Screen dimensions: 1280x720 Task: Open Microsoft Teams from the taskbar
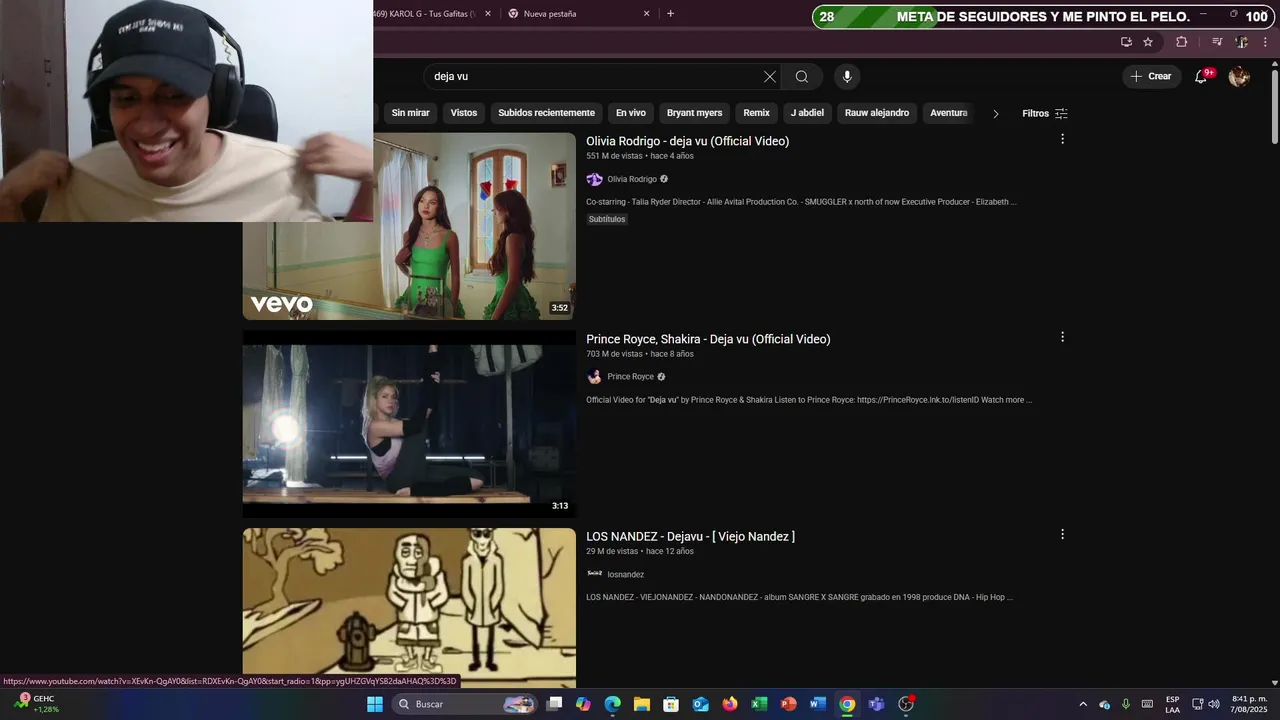tap(877, 704)
